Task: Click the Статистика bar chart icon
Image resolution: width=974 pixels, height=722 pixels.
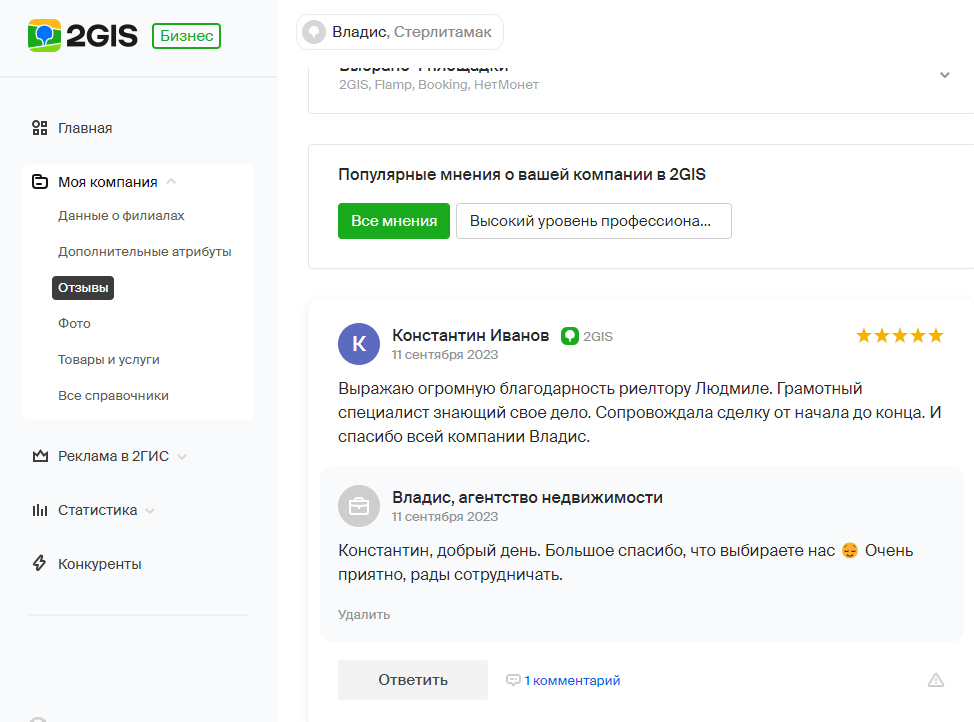Action: tap(40, 510)
